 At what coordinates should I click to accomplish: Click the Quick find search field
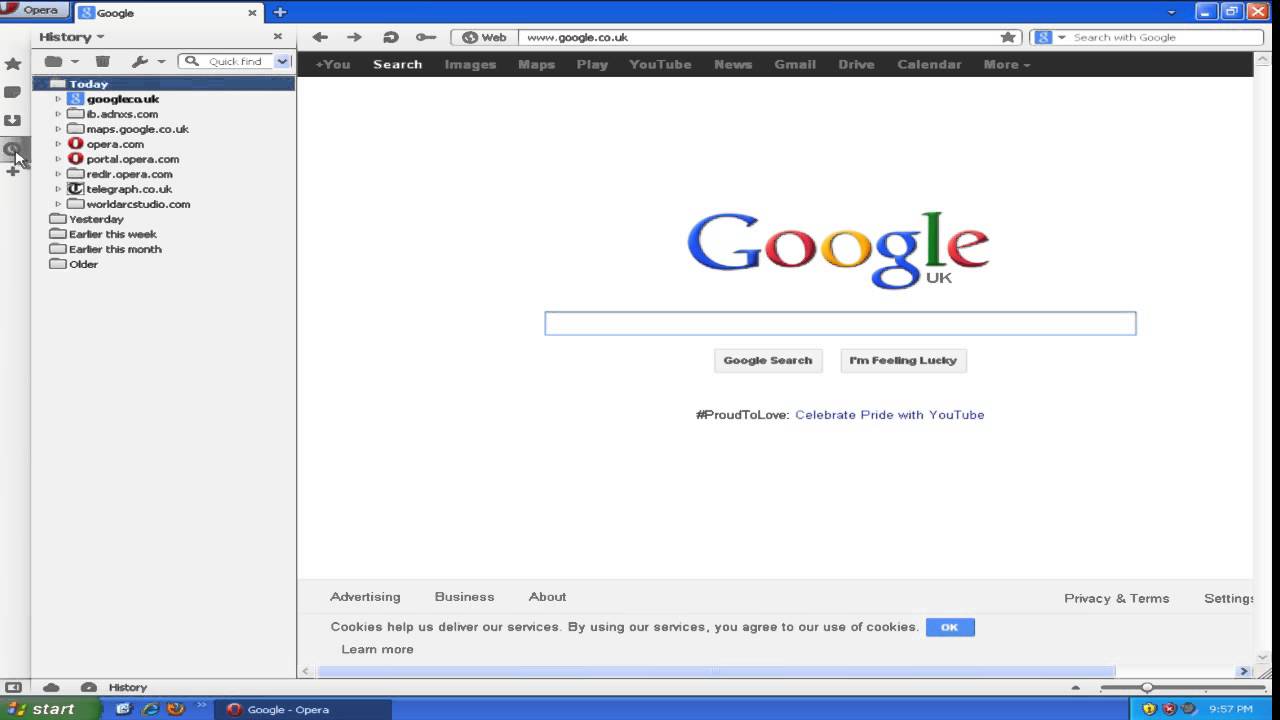(236, 61)
